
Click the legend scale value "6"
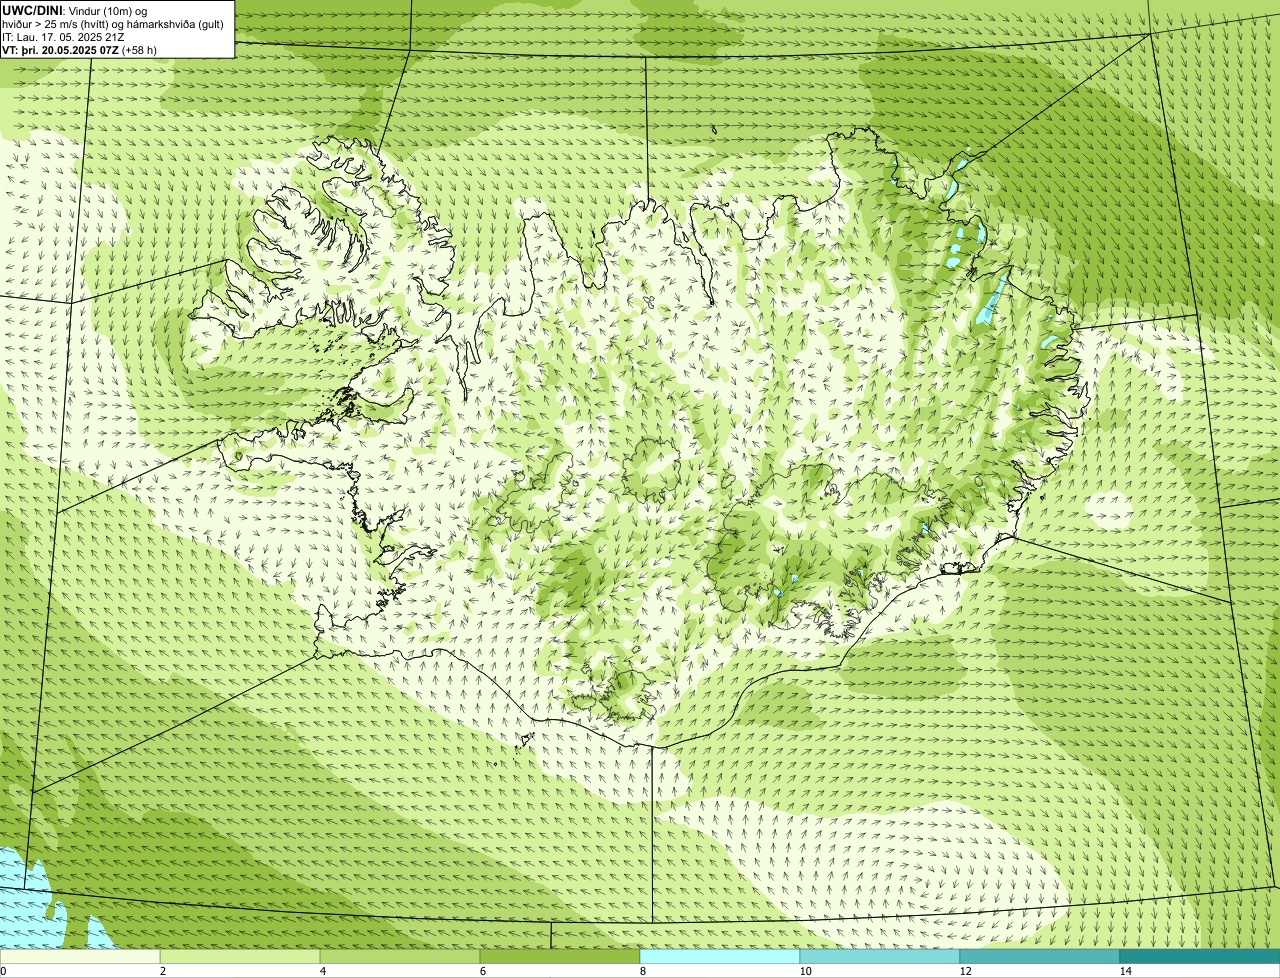[482, 971]
